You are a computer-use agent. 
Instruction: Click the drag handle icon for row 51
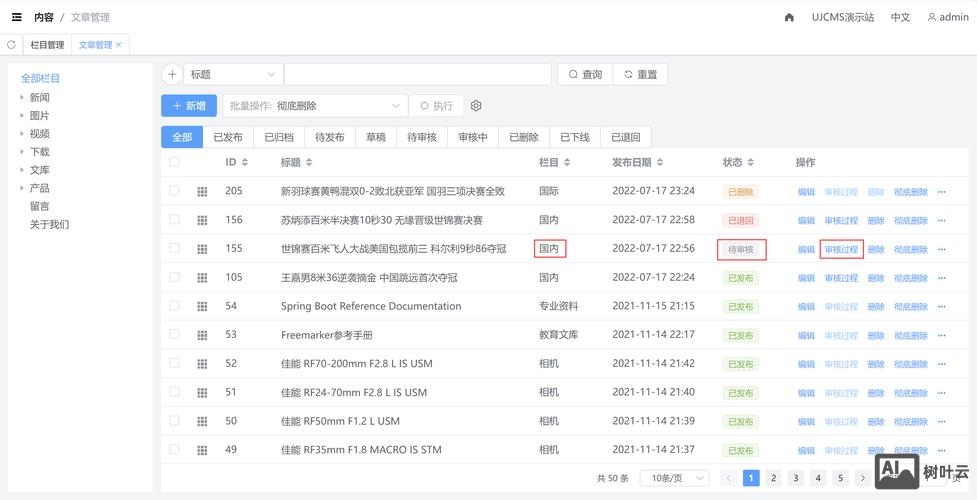202,393
